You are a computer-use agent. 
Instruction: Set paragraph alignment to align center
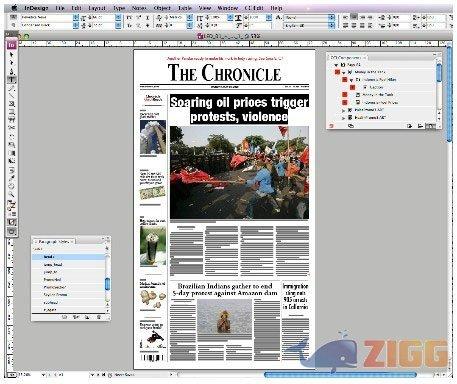(354, 17)
